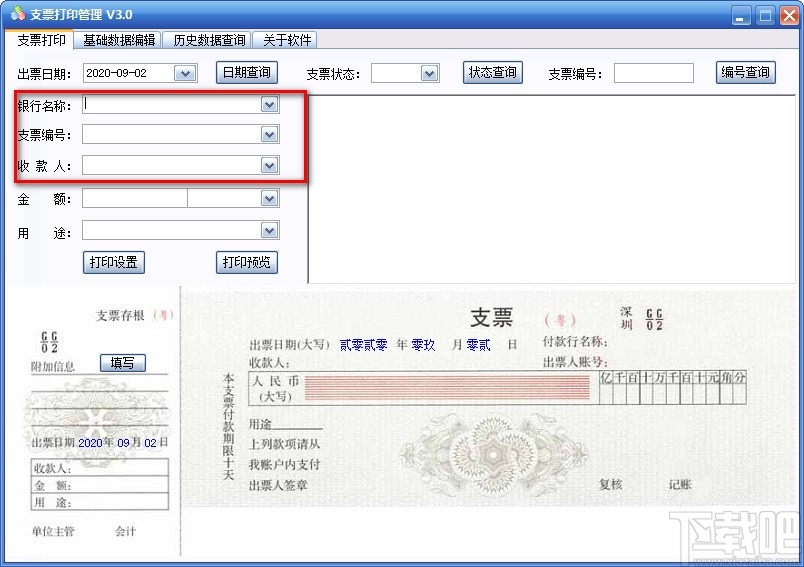Expand the 支票状态 dropdown
804x567 pixels.
[x=430, y=74]
